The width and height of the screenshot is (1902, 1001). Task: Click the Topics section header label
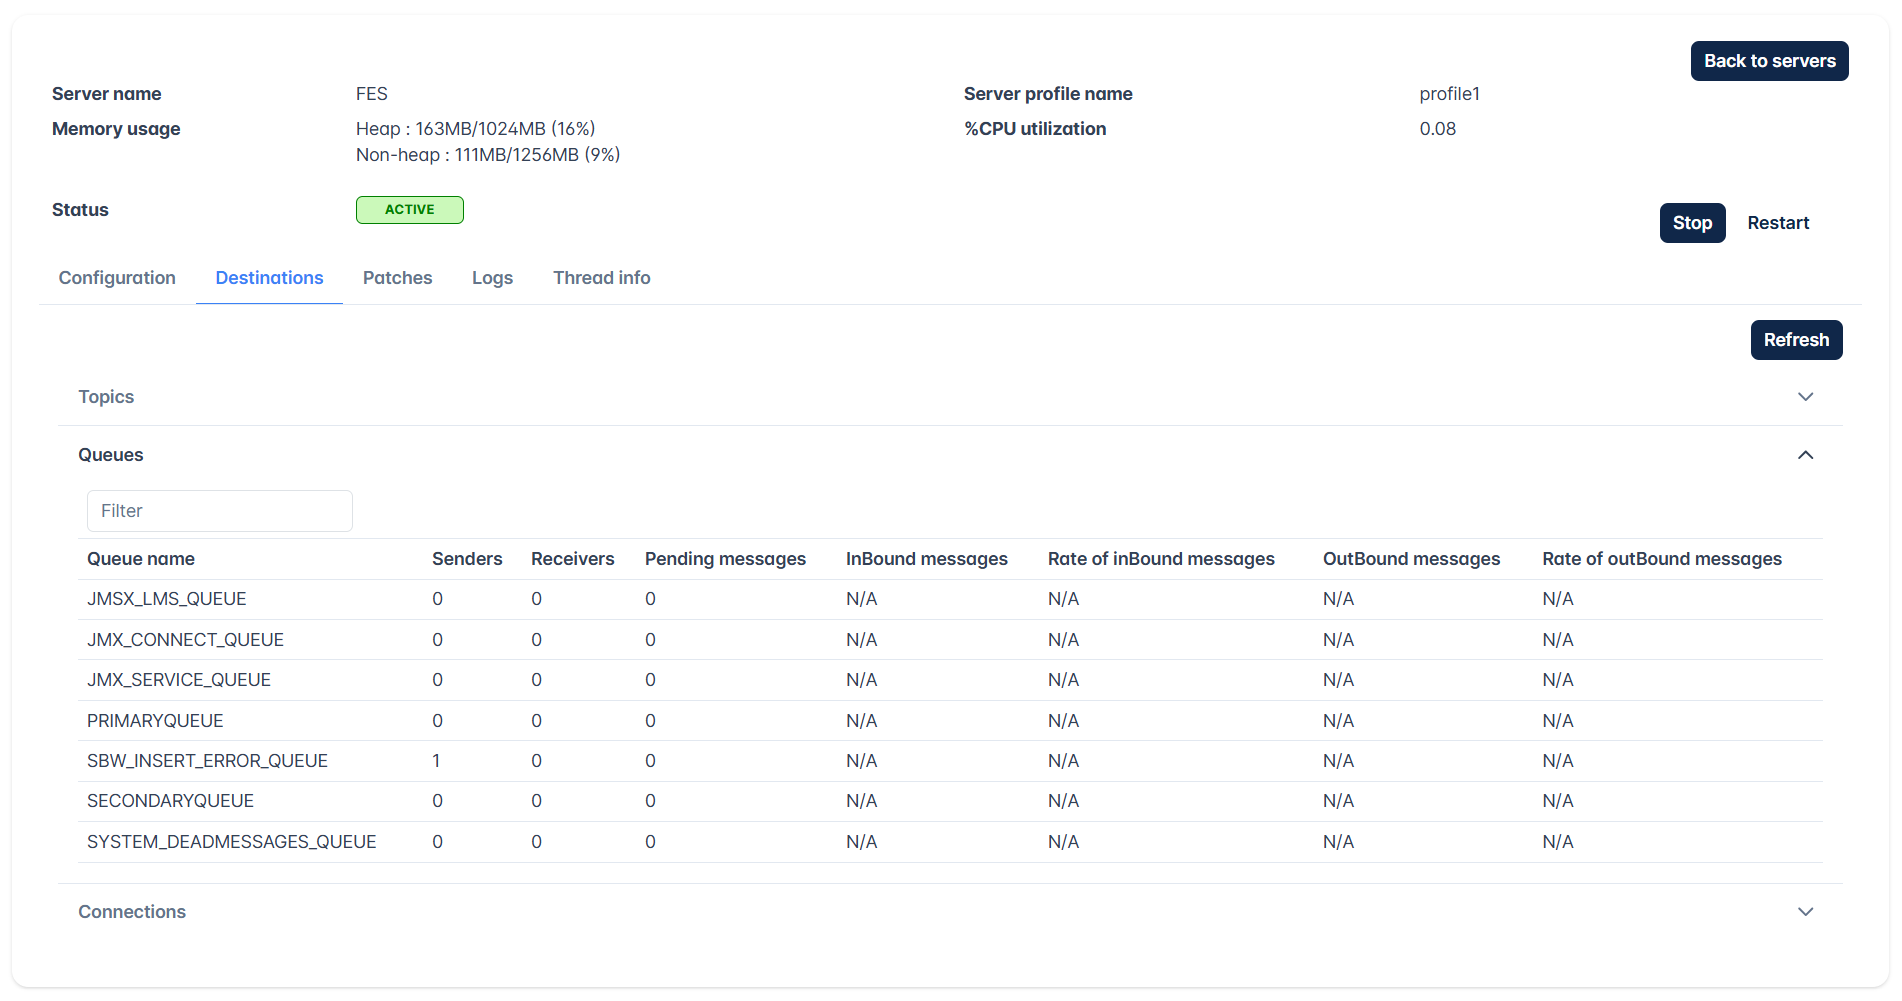(106, 397)
